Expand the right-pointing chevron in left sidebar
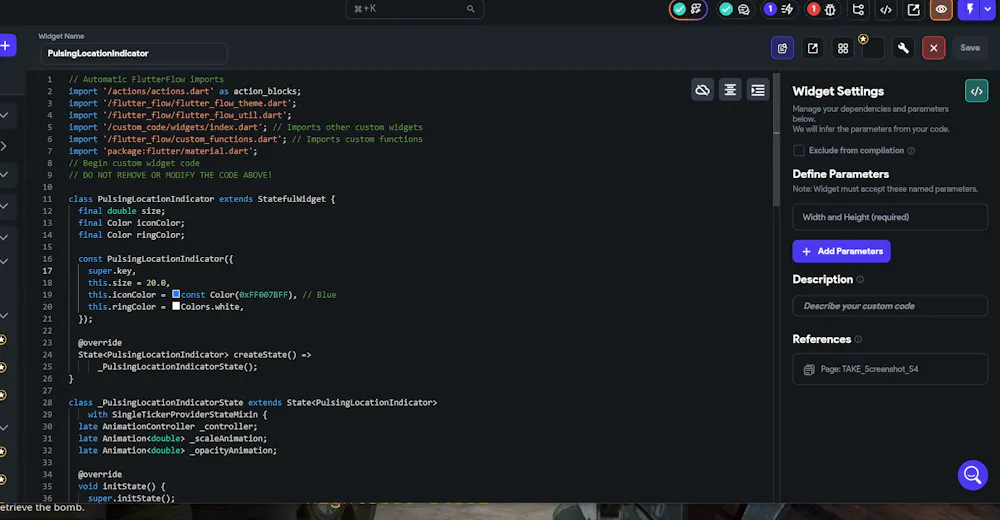Image resolution: width=1000 pixels, height=520 pixels. [x=4, y=146]
